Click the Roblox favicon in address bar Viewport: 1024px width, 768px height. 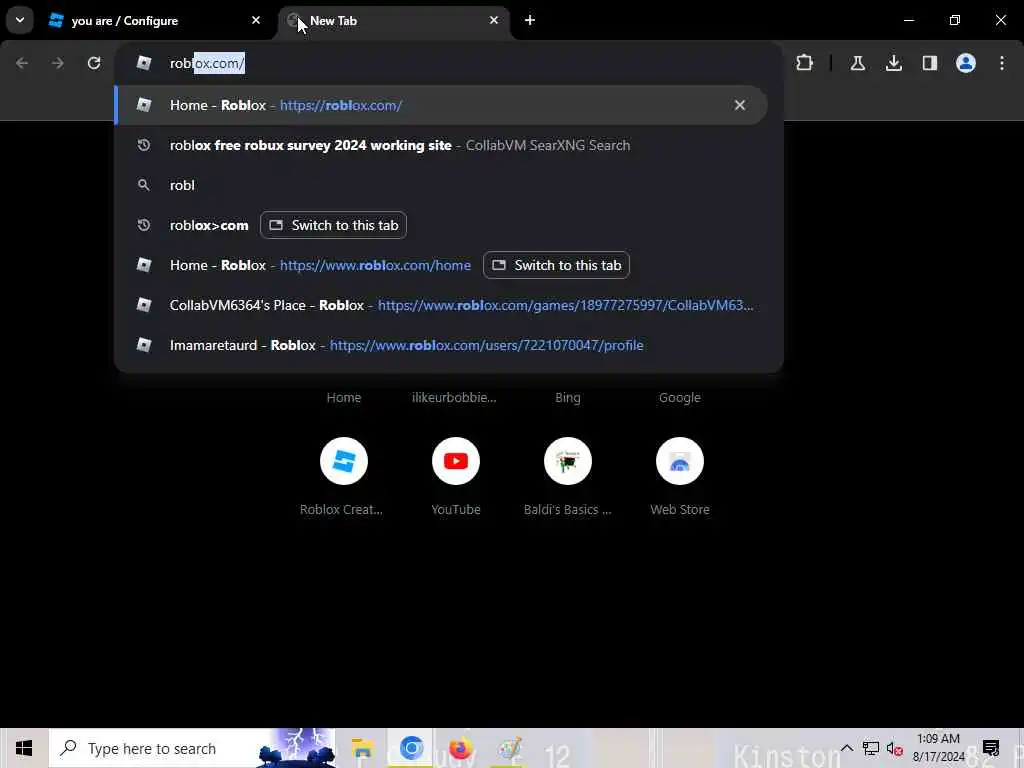pyautogui.click(x=144, y=63)
